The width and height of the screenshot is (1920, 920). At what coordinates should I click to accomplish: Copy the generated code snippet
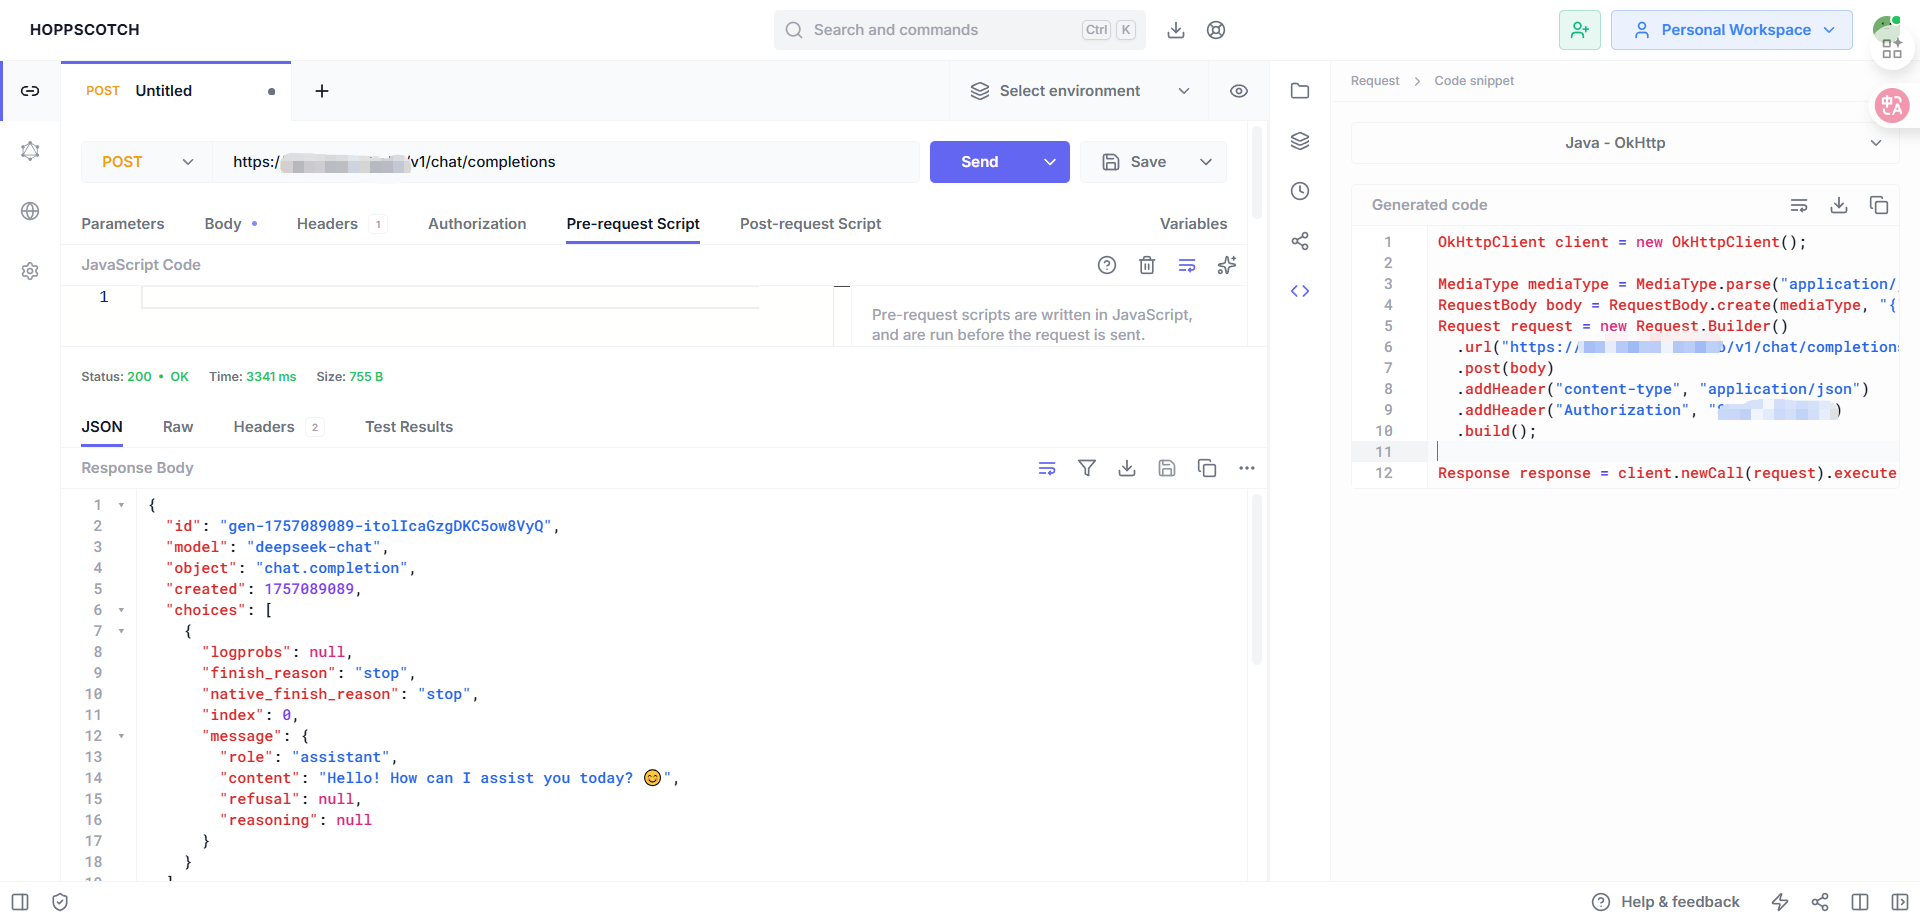pyautogui.click(x=1879, y=205)
